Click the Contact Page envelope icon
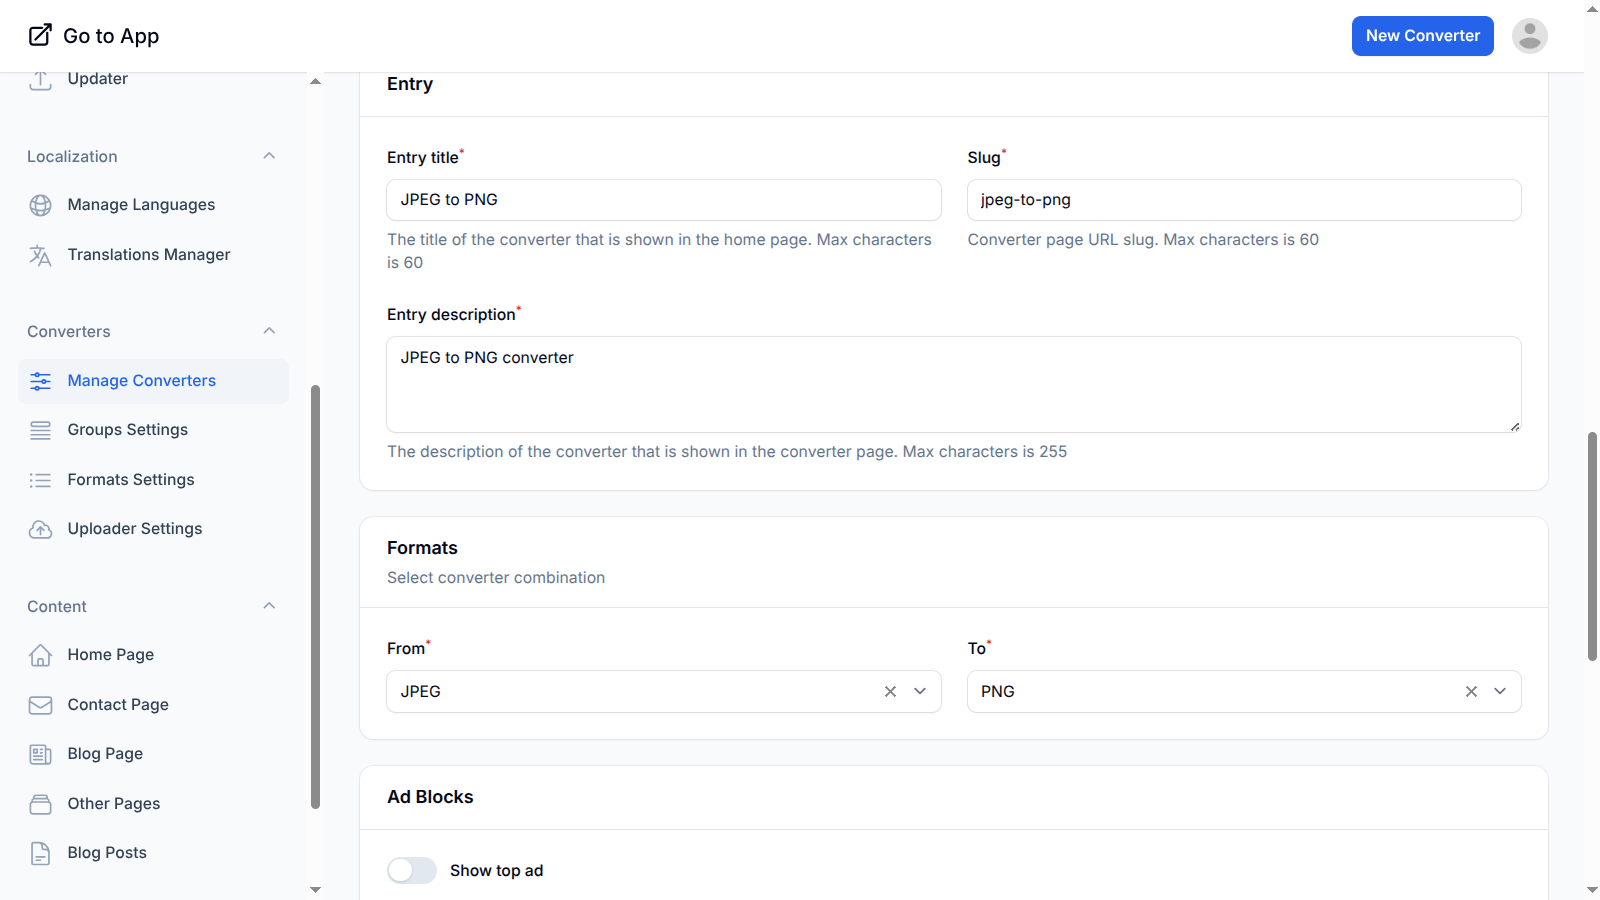Image resolution: width=1600 pixels, height=900 pixels. tap(40, 705)
